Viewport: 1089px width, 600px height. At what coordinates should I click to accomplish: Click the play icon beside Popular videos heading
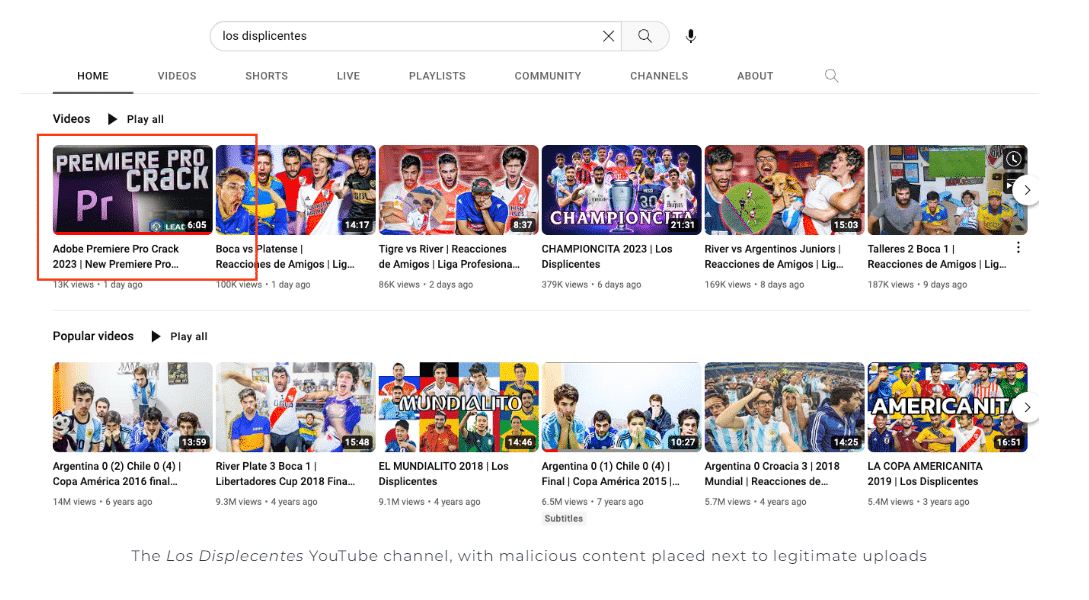click(x=156, y=337)
